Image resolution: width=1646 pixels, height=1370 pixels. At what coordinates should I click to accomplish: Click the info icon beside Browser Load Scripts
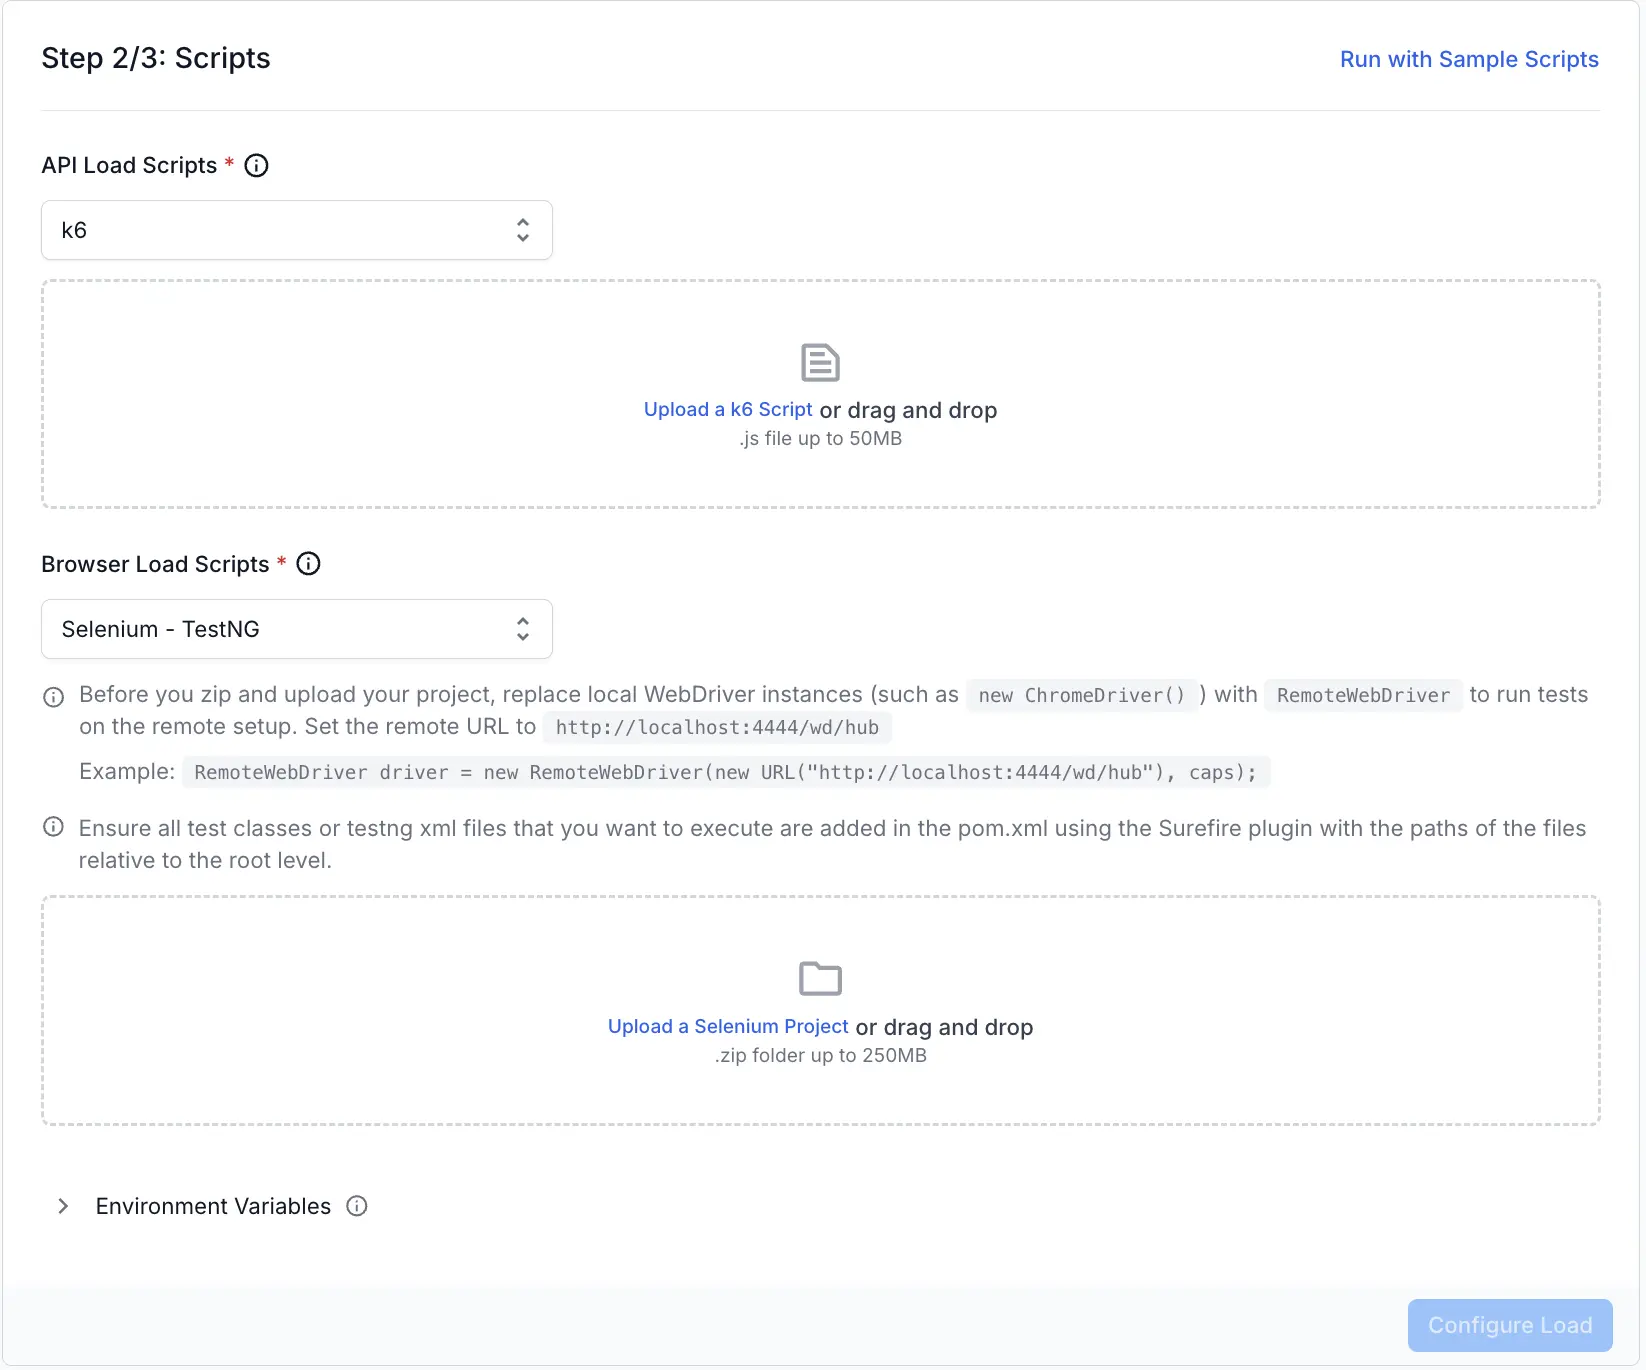click(309, 564)
